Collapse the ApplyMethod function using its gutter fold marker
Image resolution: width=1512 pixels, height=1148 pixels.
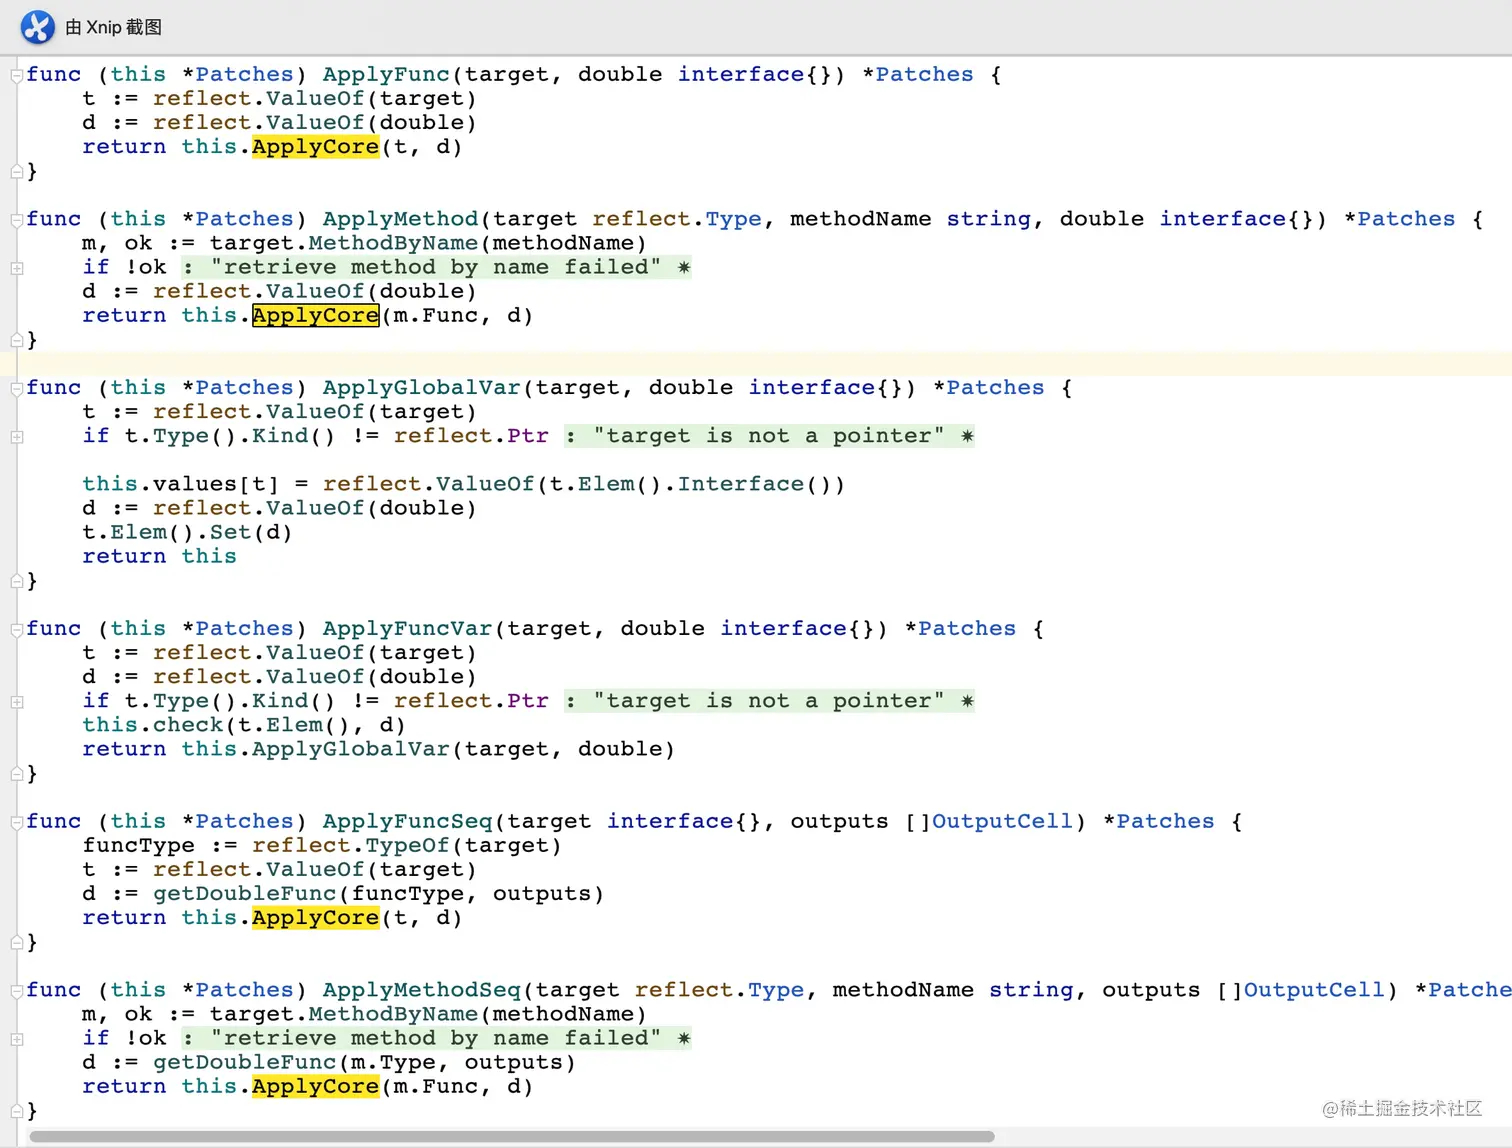click(x=17, y=220)
